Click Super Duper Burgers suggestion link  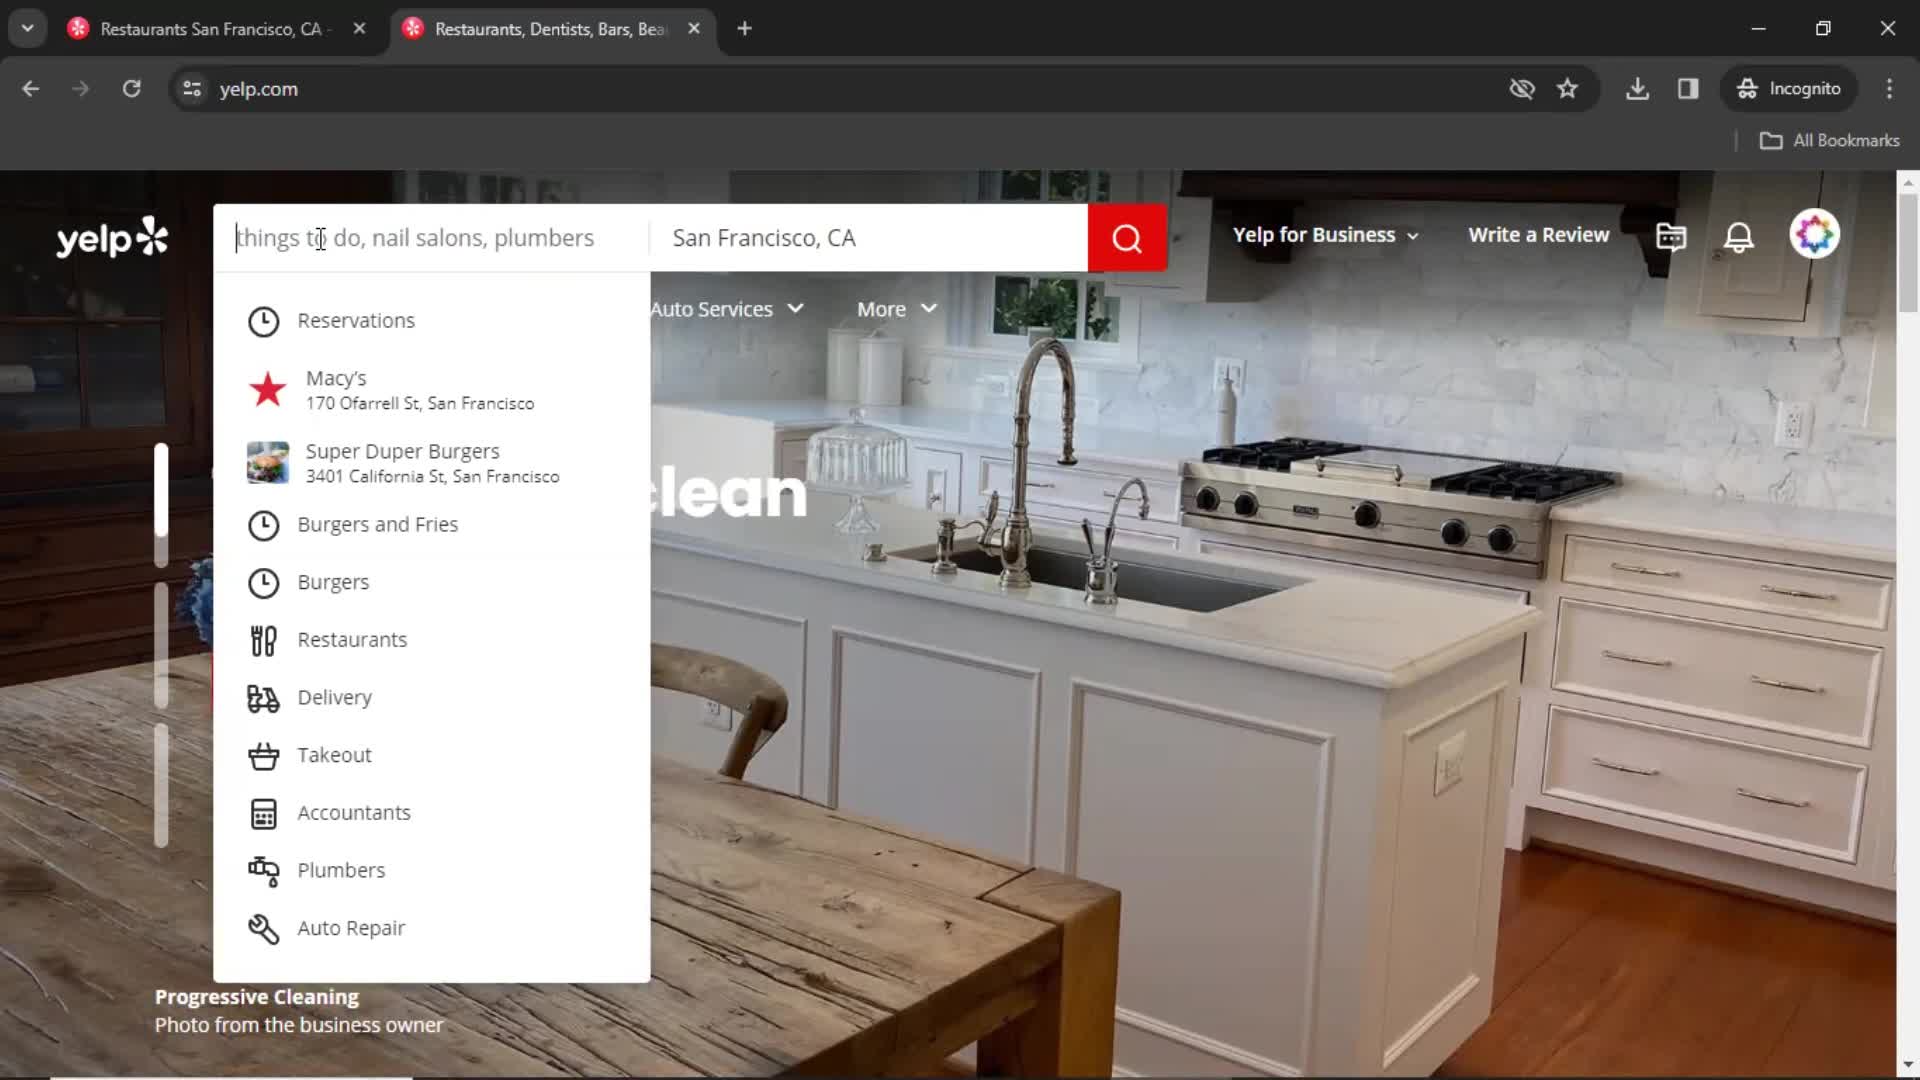(402, 463)
